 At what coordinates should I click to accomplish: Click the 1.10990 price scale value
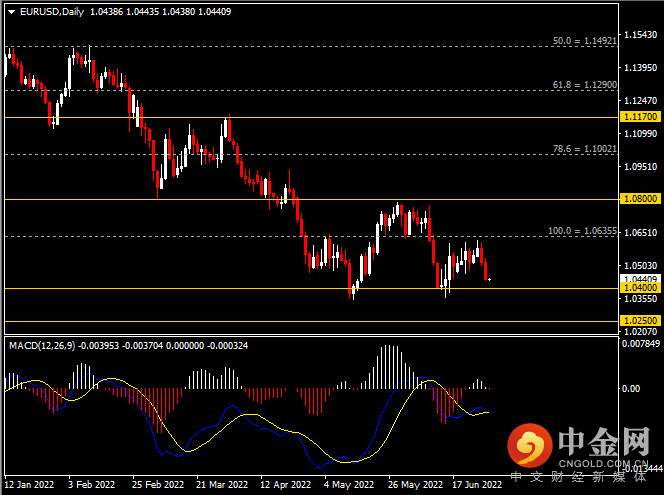[641, 133]
